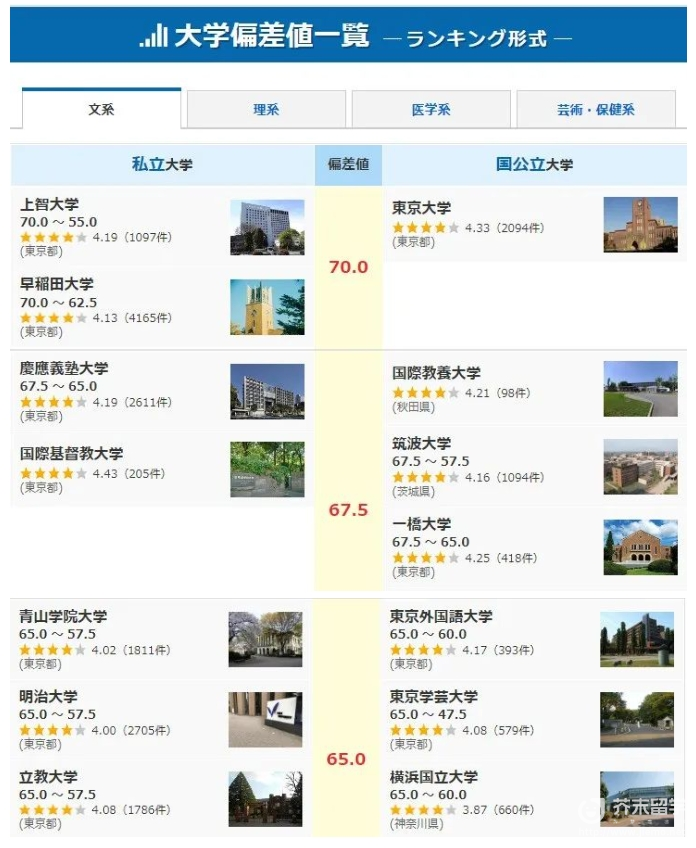Screen dimensions: 696x848
Task: Open the 国際教養大学 link
Action: pyautogui.click(x=436, y=373)
